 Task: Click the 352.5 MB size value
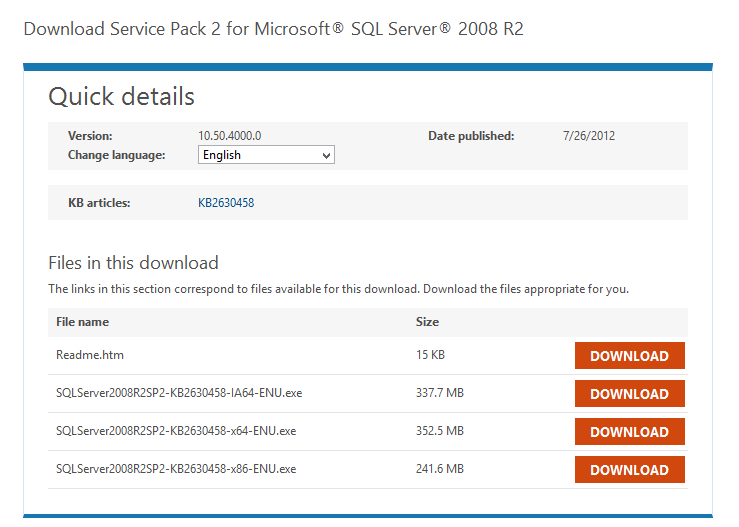coord(439,431)
